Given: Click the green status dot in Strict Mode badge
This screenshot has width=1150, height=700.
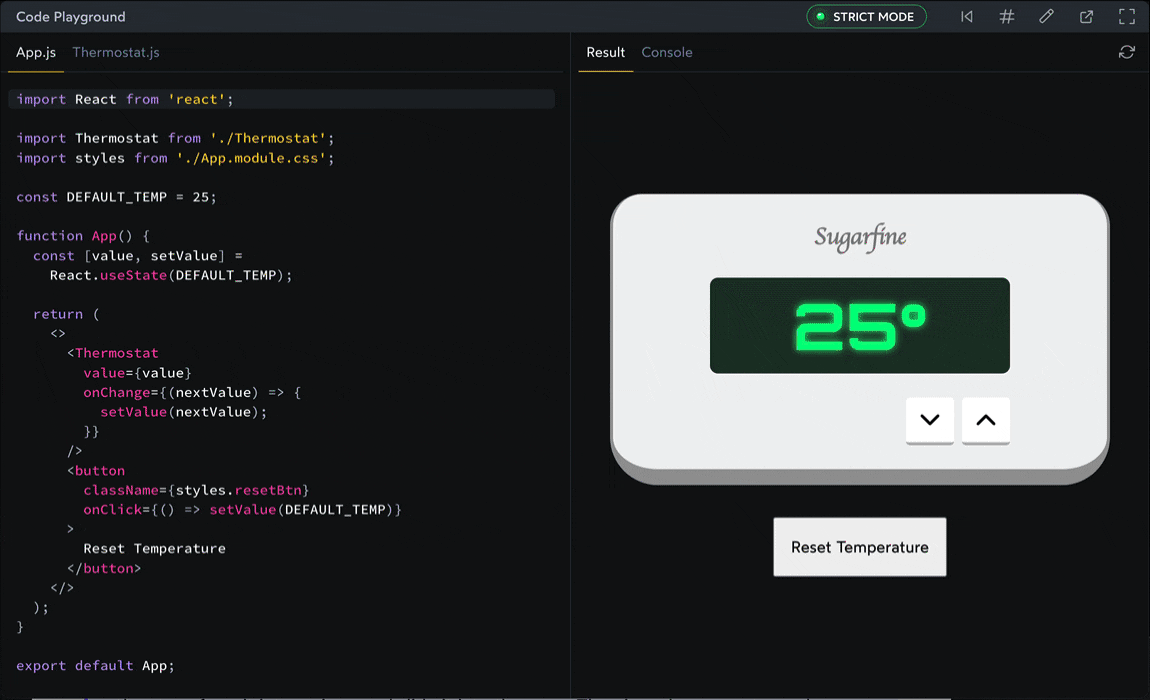Looking at the screenshot, I should click(x=821, y=16).
